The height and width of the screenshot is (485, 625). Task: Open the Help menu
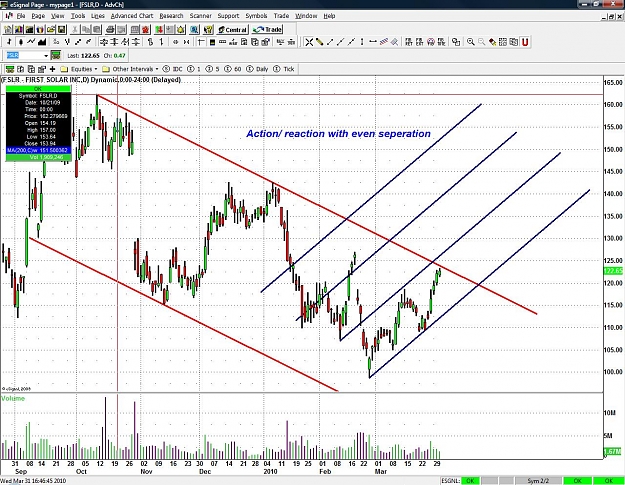pyautogui.click(x=329, y=16)
